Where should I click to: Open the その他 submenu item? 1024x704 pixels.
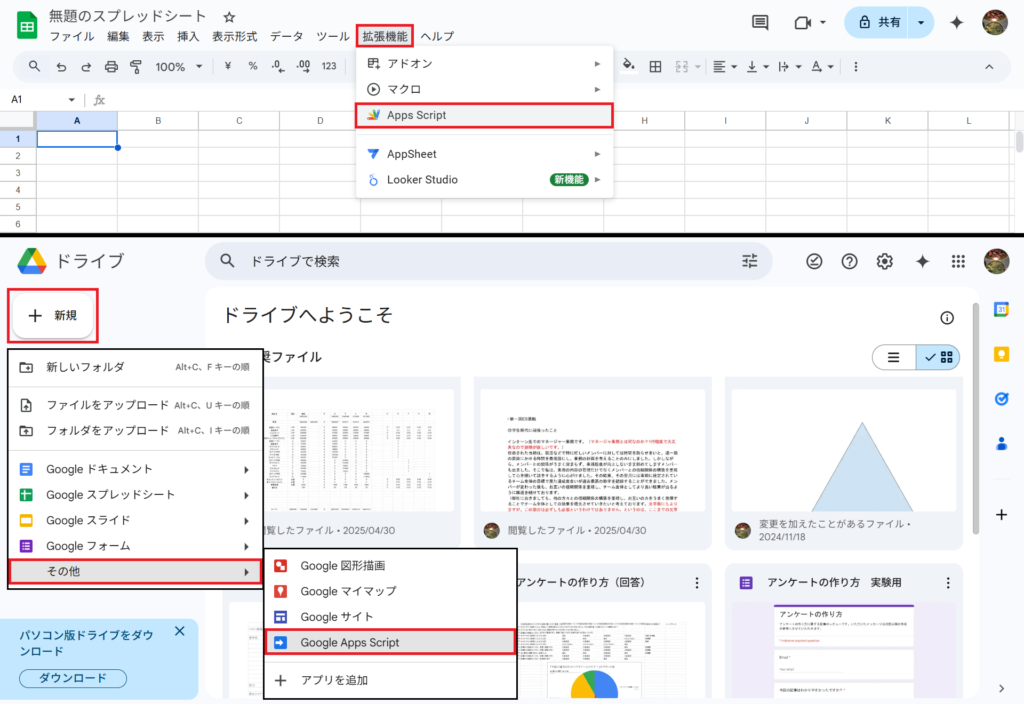coord(135,571)
